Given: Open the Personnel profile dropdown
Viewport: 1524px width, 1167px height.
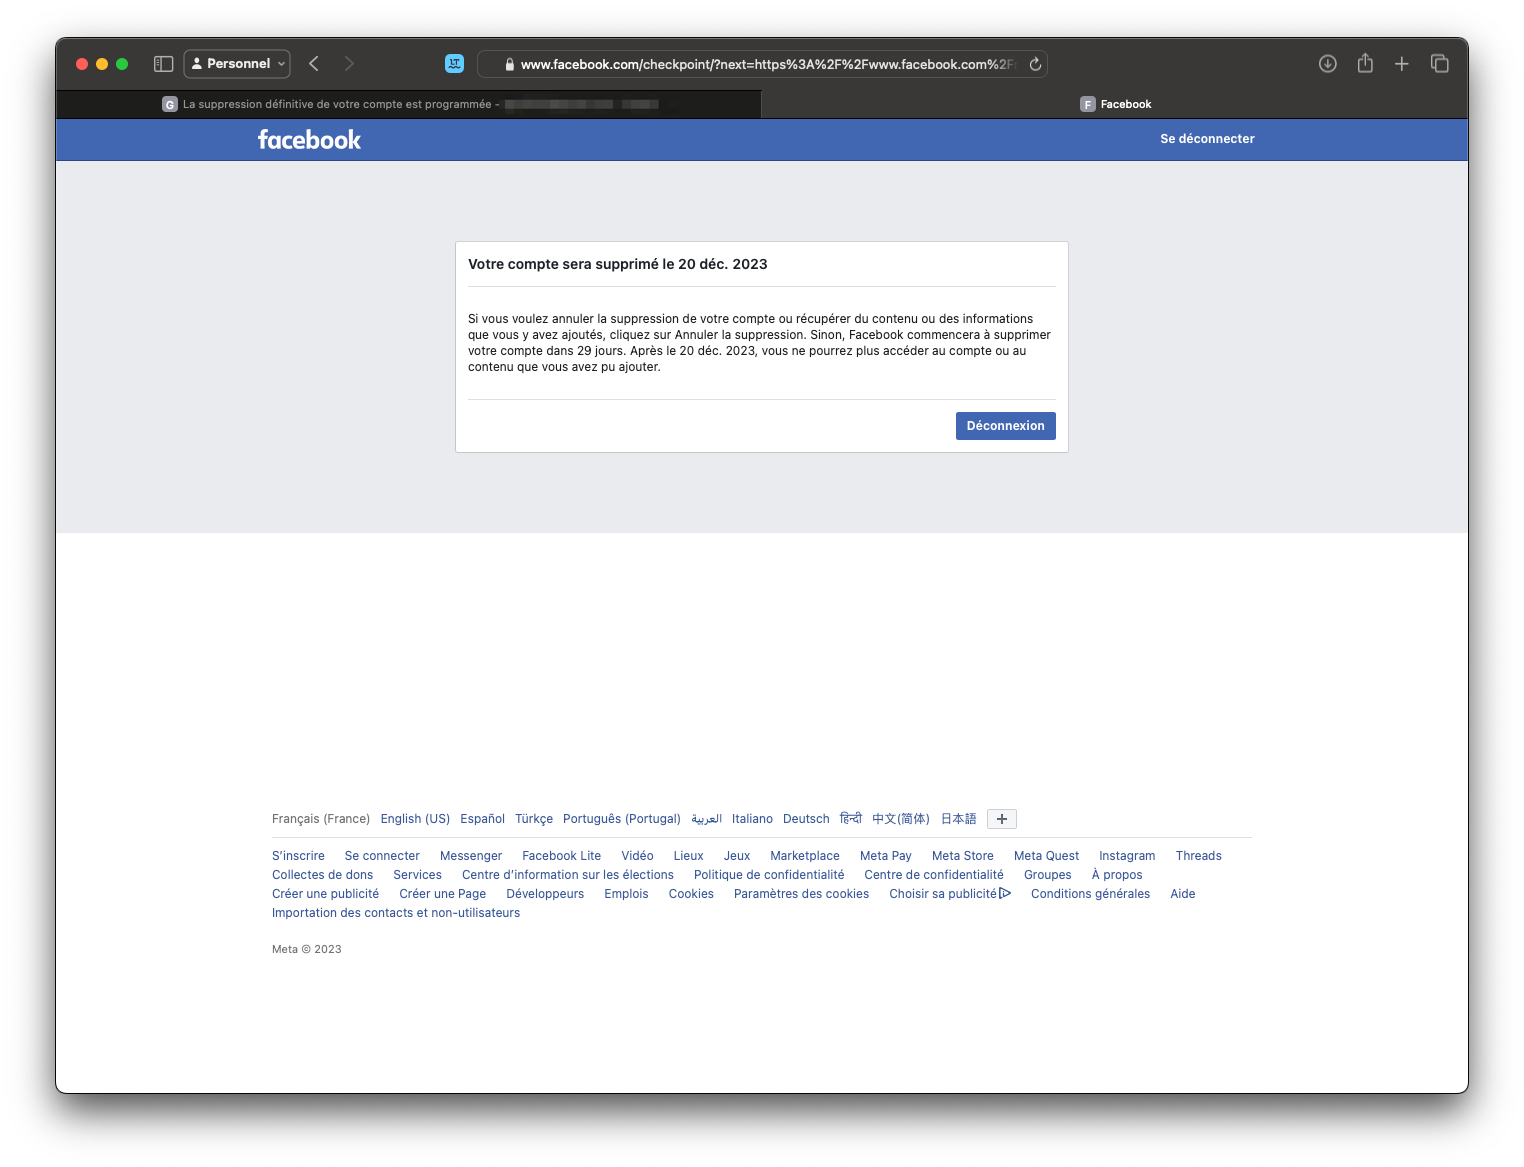Looking at the screenshot, I should point(237,64).
